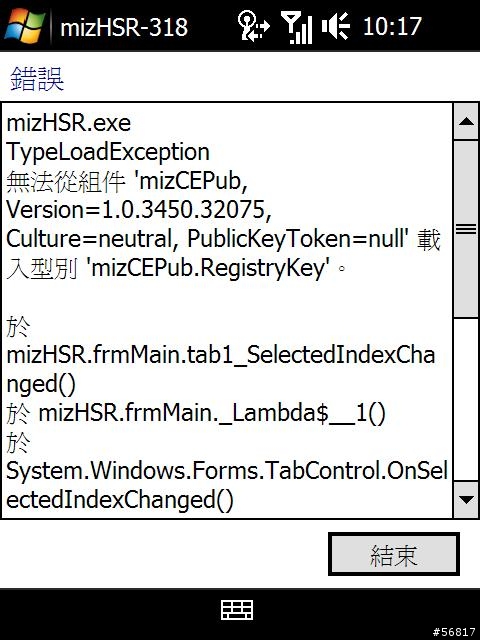480x640 pixels.
Task: Click the scrollbar up arrow
Action: [x=466, y=121]
